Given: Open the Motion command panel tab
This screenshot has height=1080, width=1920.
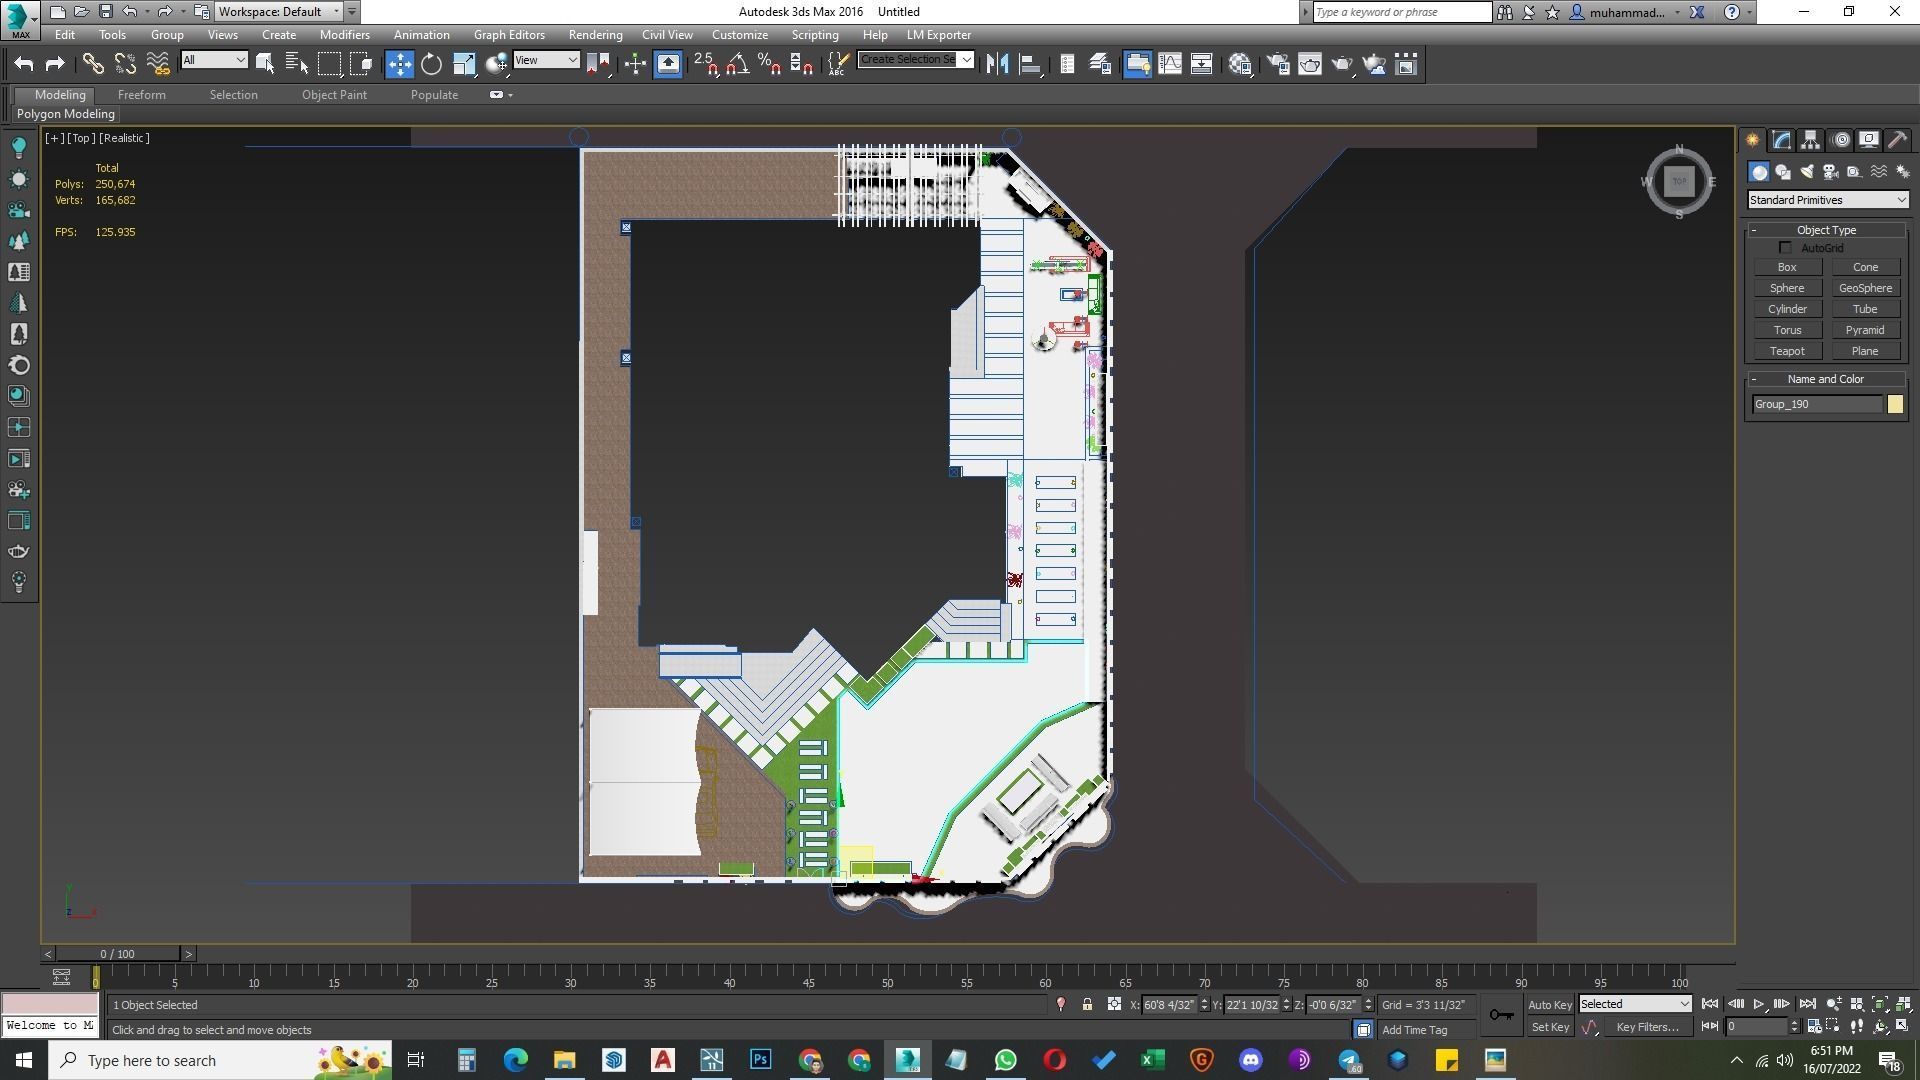Looking at the screenshot, I should click(x=1841, y=140).
